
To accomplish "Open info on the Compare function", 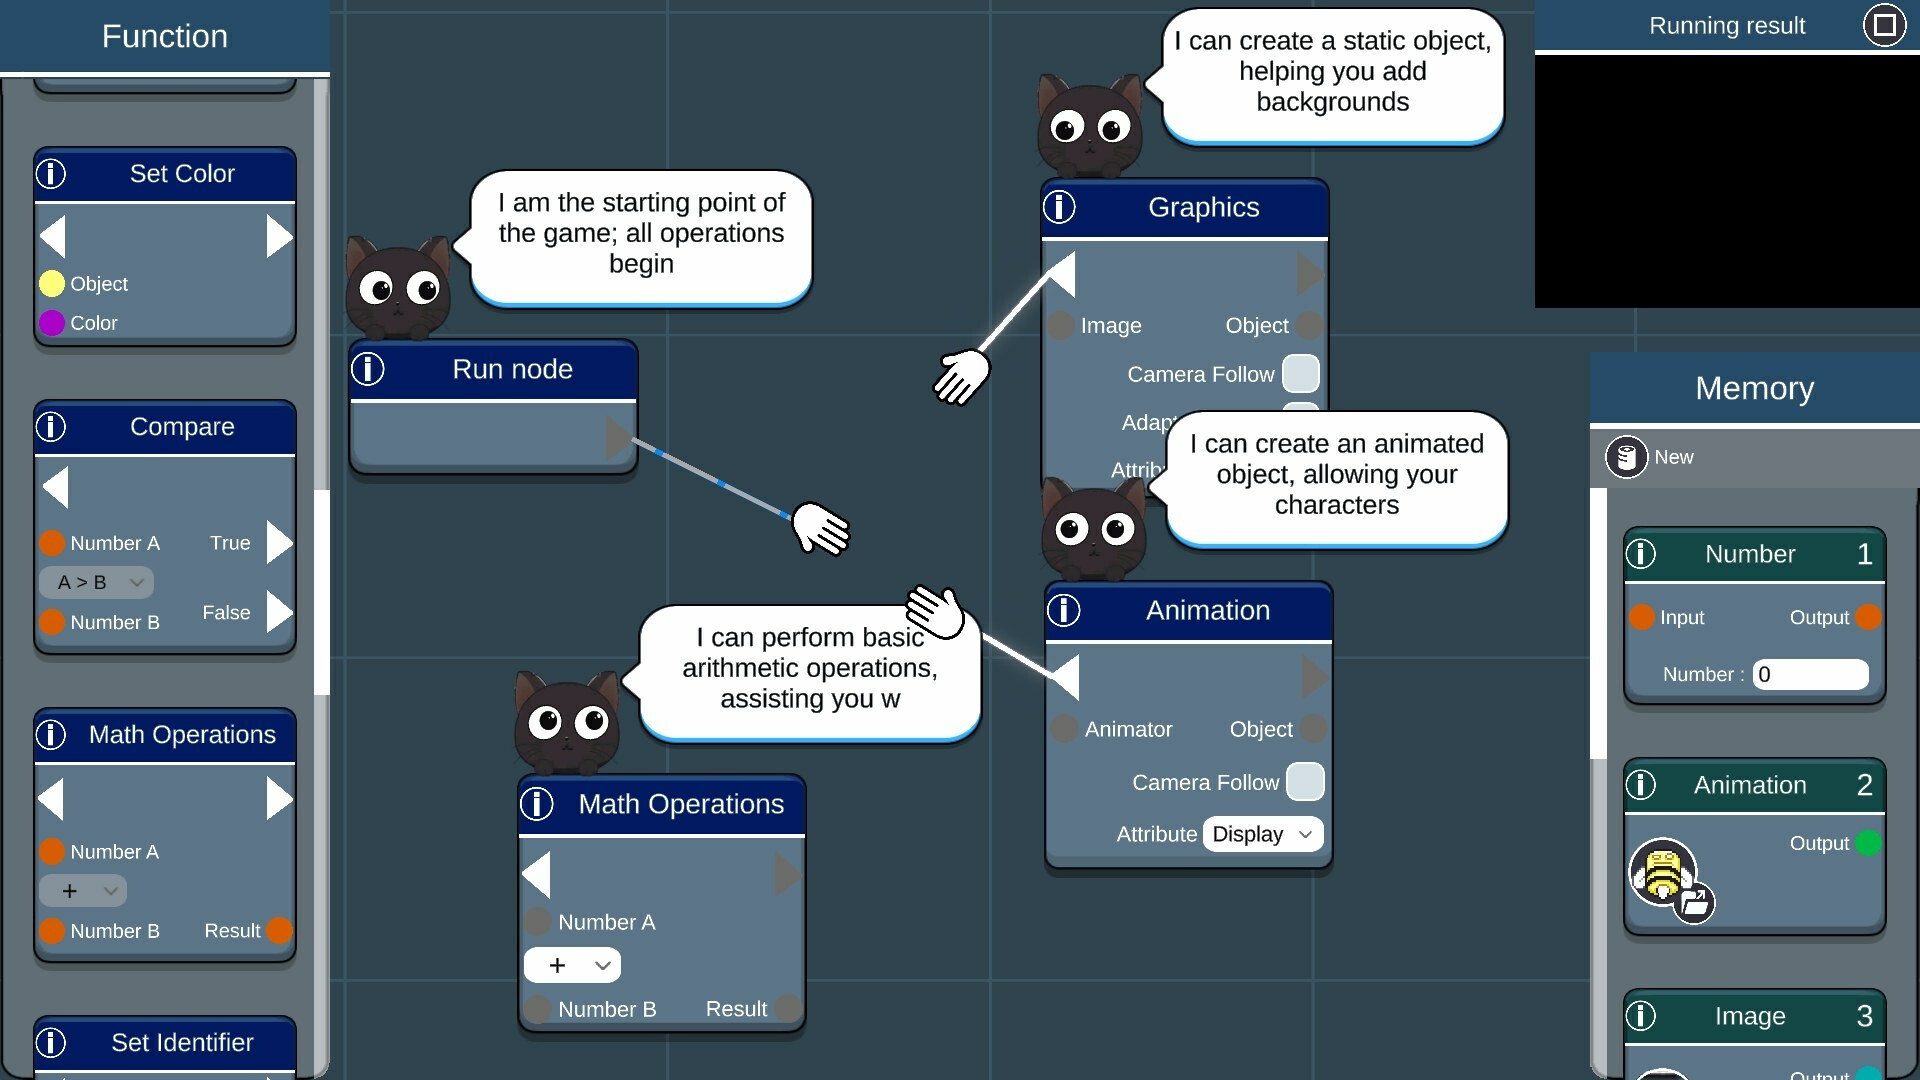I will click(51, 427).
